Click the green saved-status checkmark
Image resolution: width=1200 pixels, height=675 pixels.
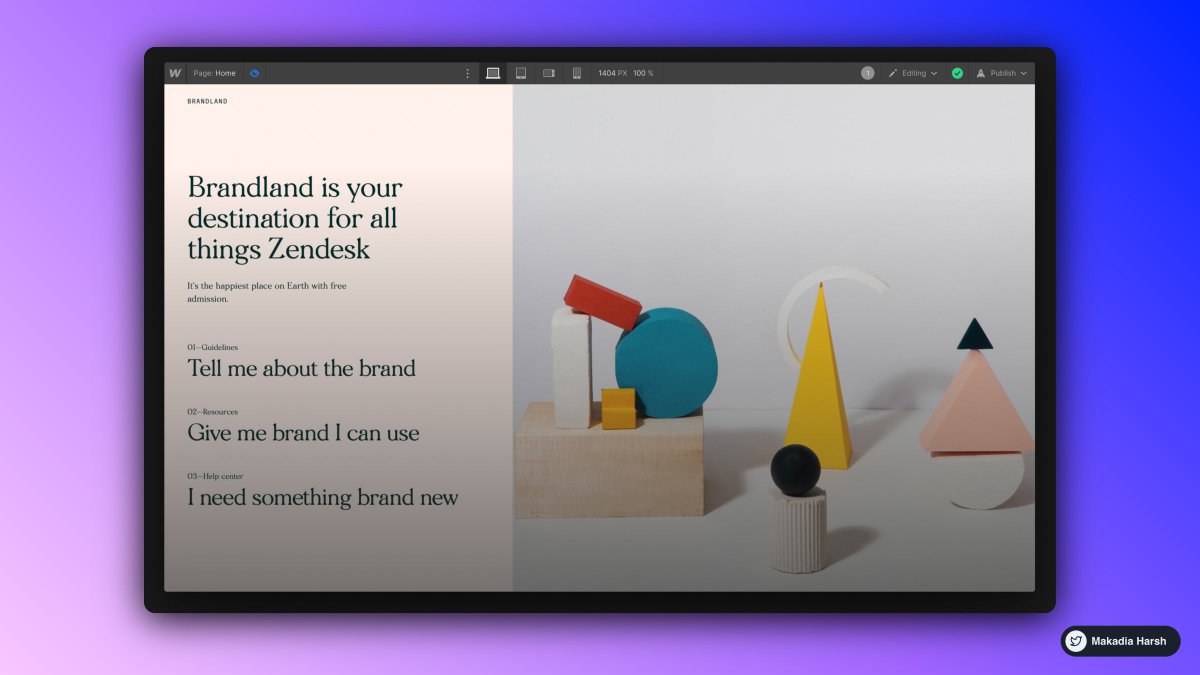(x=957, y=73)
